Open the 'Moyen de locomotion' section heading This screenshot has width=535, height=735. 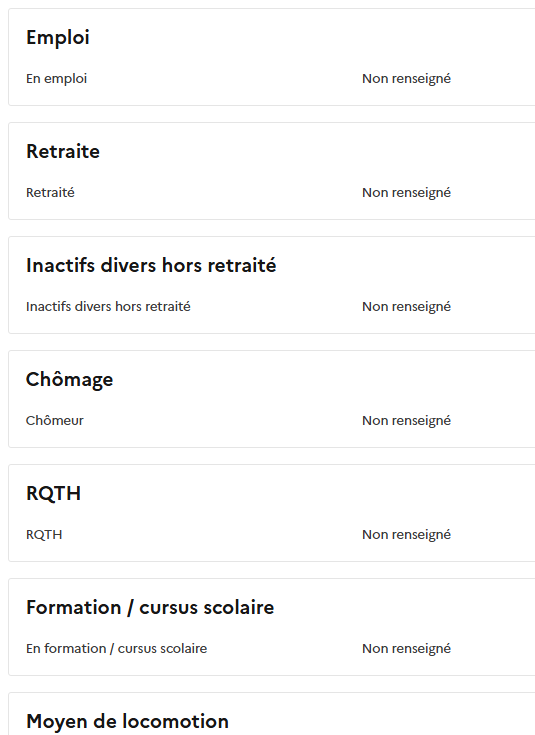[x=128, y=721]
